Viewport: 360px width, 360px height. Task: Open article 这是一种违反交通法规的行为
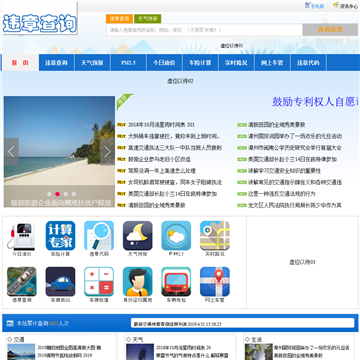pos(282,194)
